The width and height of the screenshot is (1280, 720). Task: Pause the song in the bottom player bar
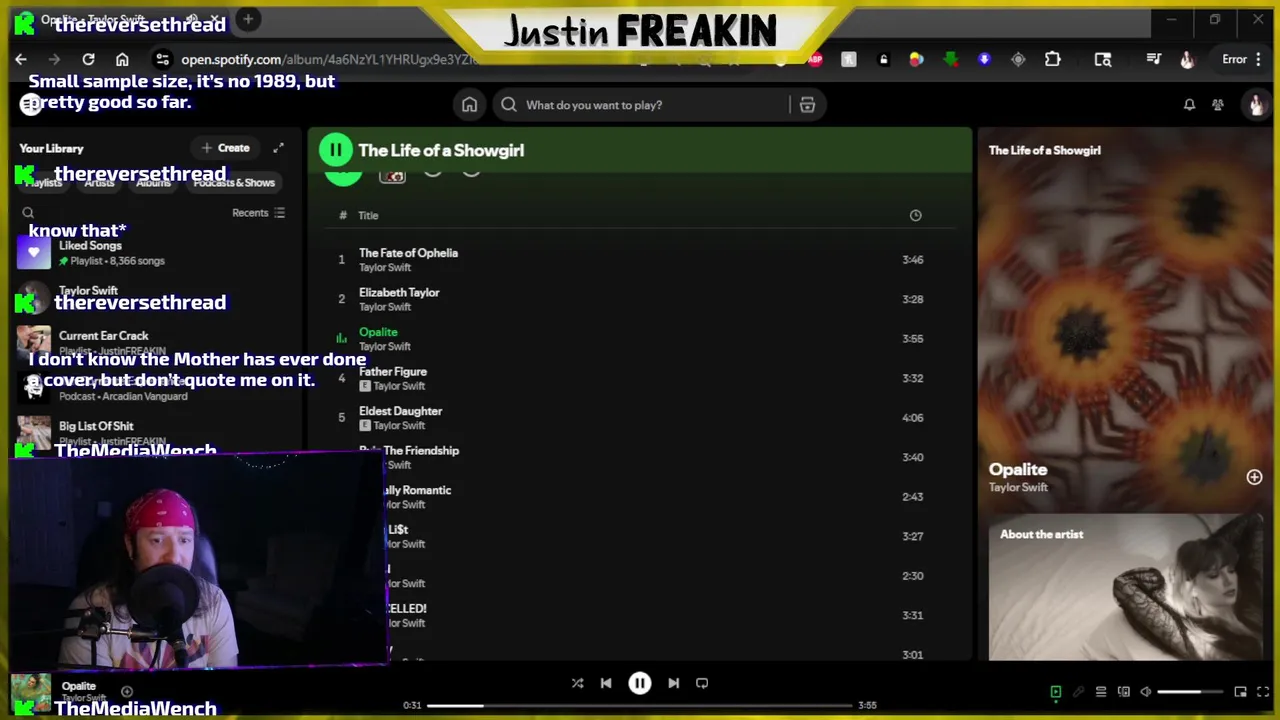640,683
